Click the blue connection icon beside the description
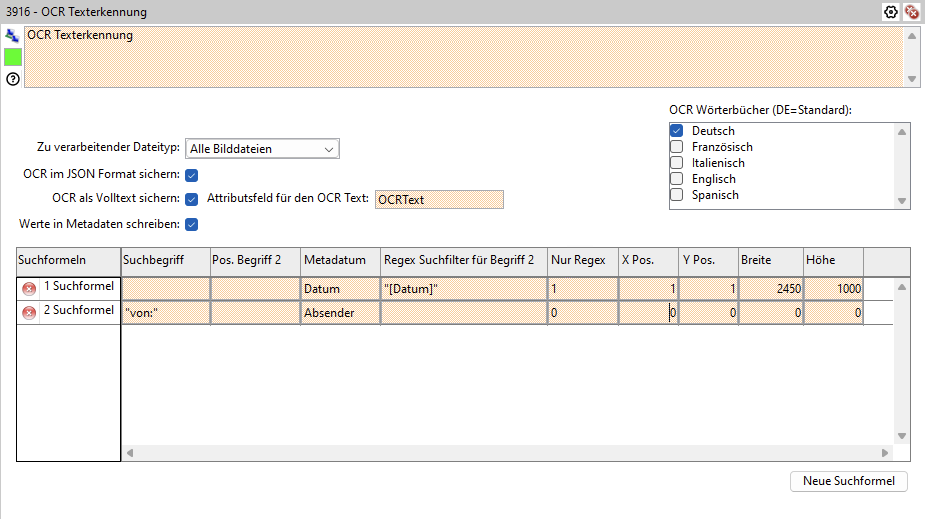Image resolution: width=925 pixels, height=519 pixels. [x=12, y=36]
